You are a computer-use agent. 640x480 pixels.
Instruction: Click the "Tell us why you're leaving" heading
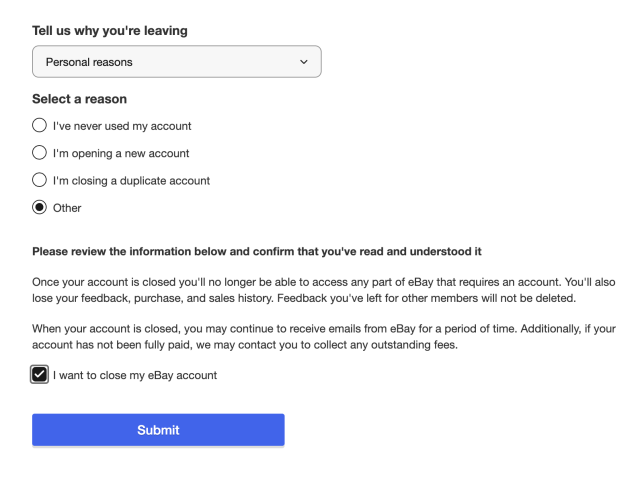coord(110,31)
